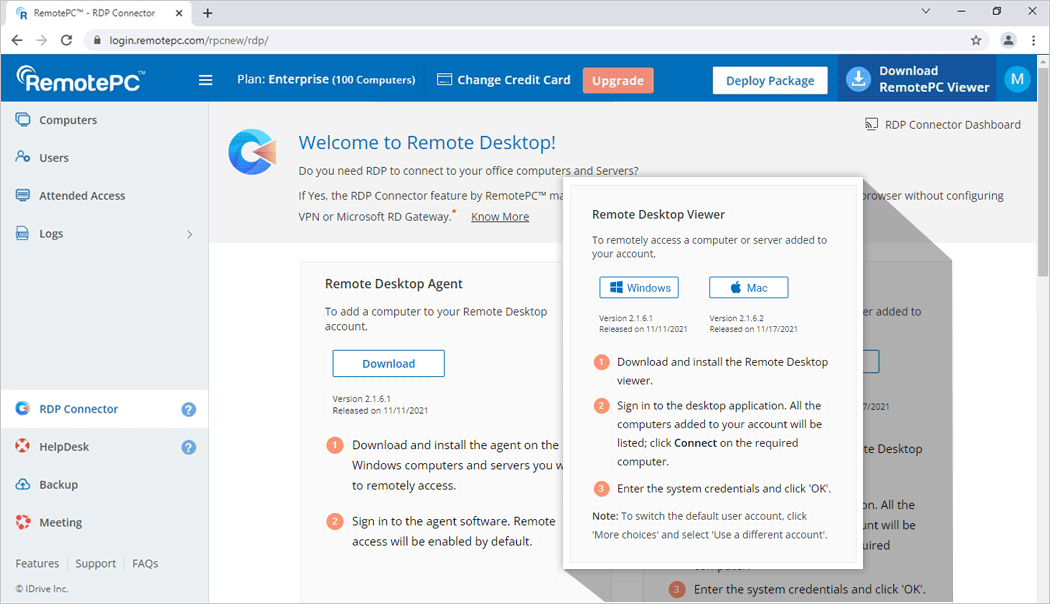Reload the page in browser
The image size is (1050, 604).
[66, 40]
